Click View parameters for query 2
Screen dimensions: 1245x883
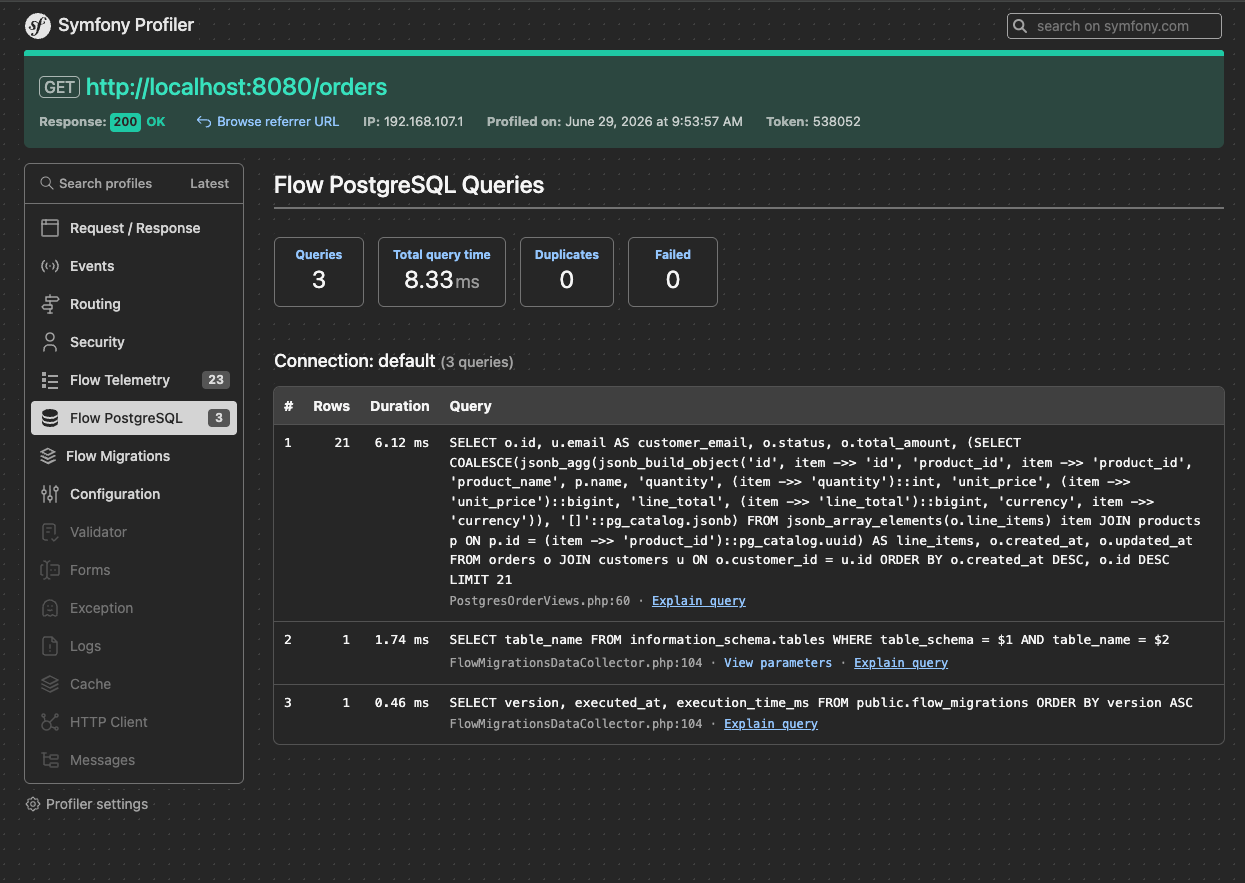(x=778, y=663)
